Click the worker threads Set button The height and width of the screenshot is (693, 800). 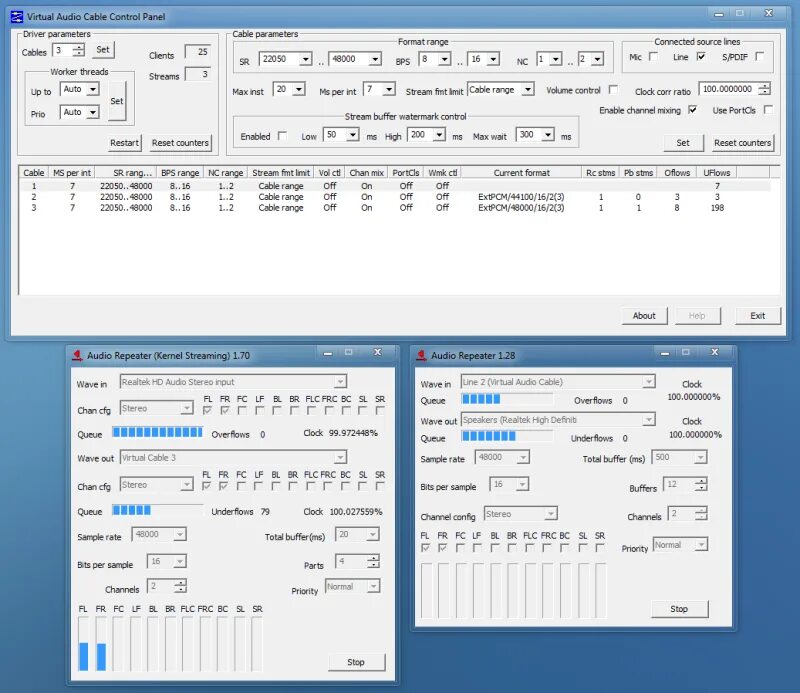[117, 101]
